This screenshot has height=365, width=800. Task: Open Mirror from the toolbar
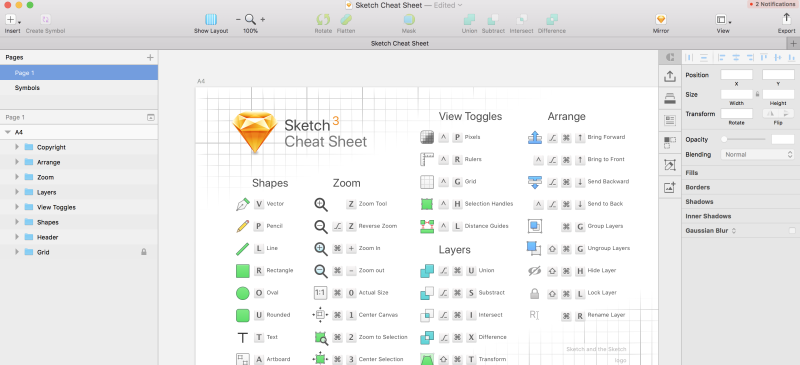[x=661, y=20]
